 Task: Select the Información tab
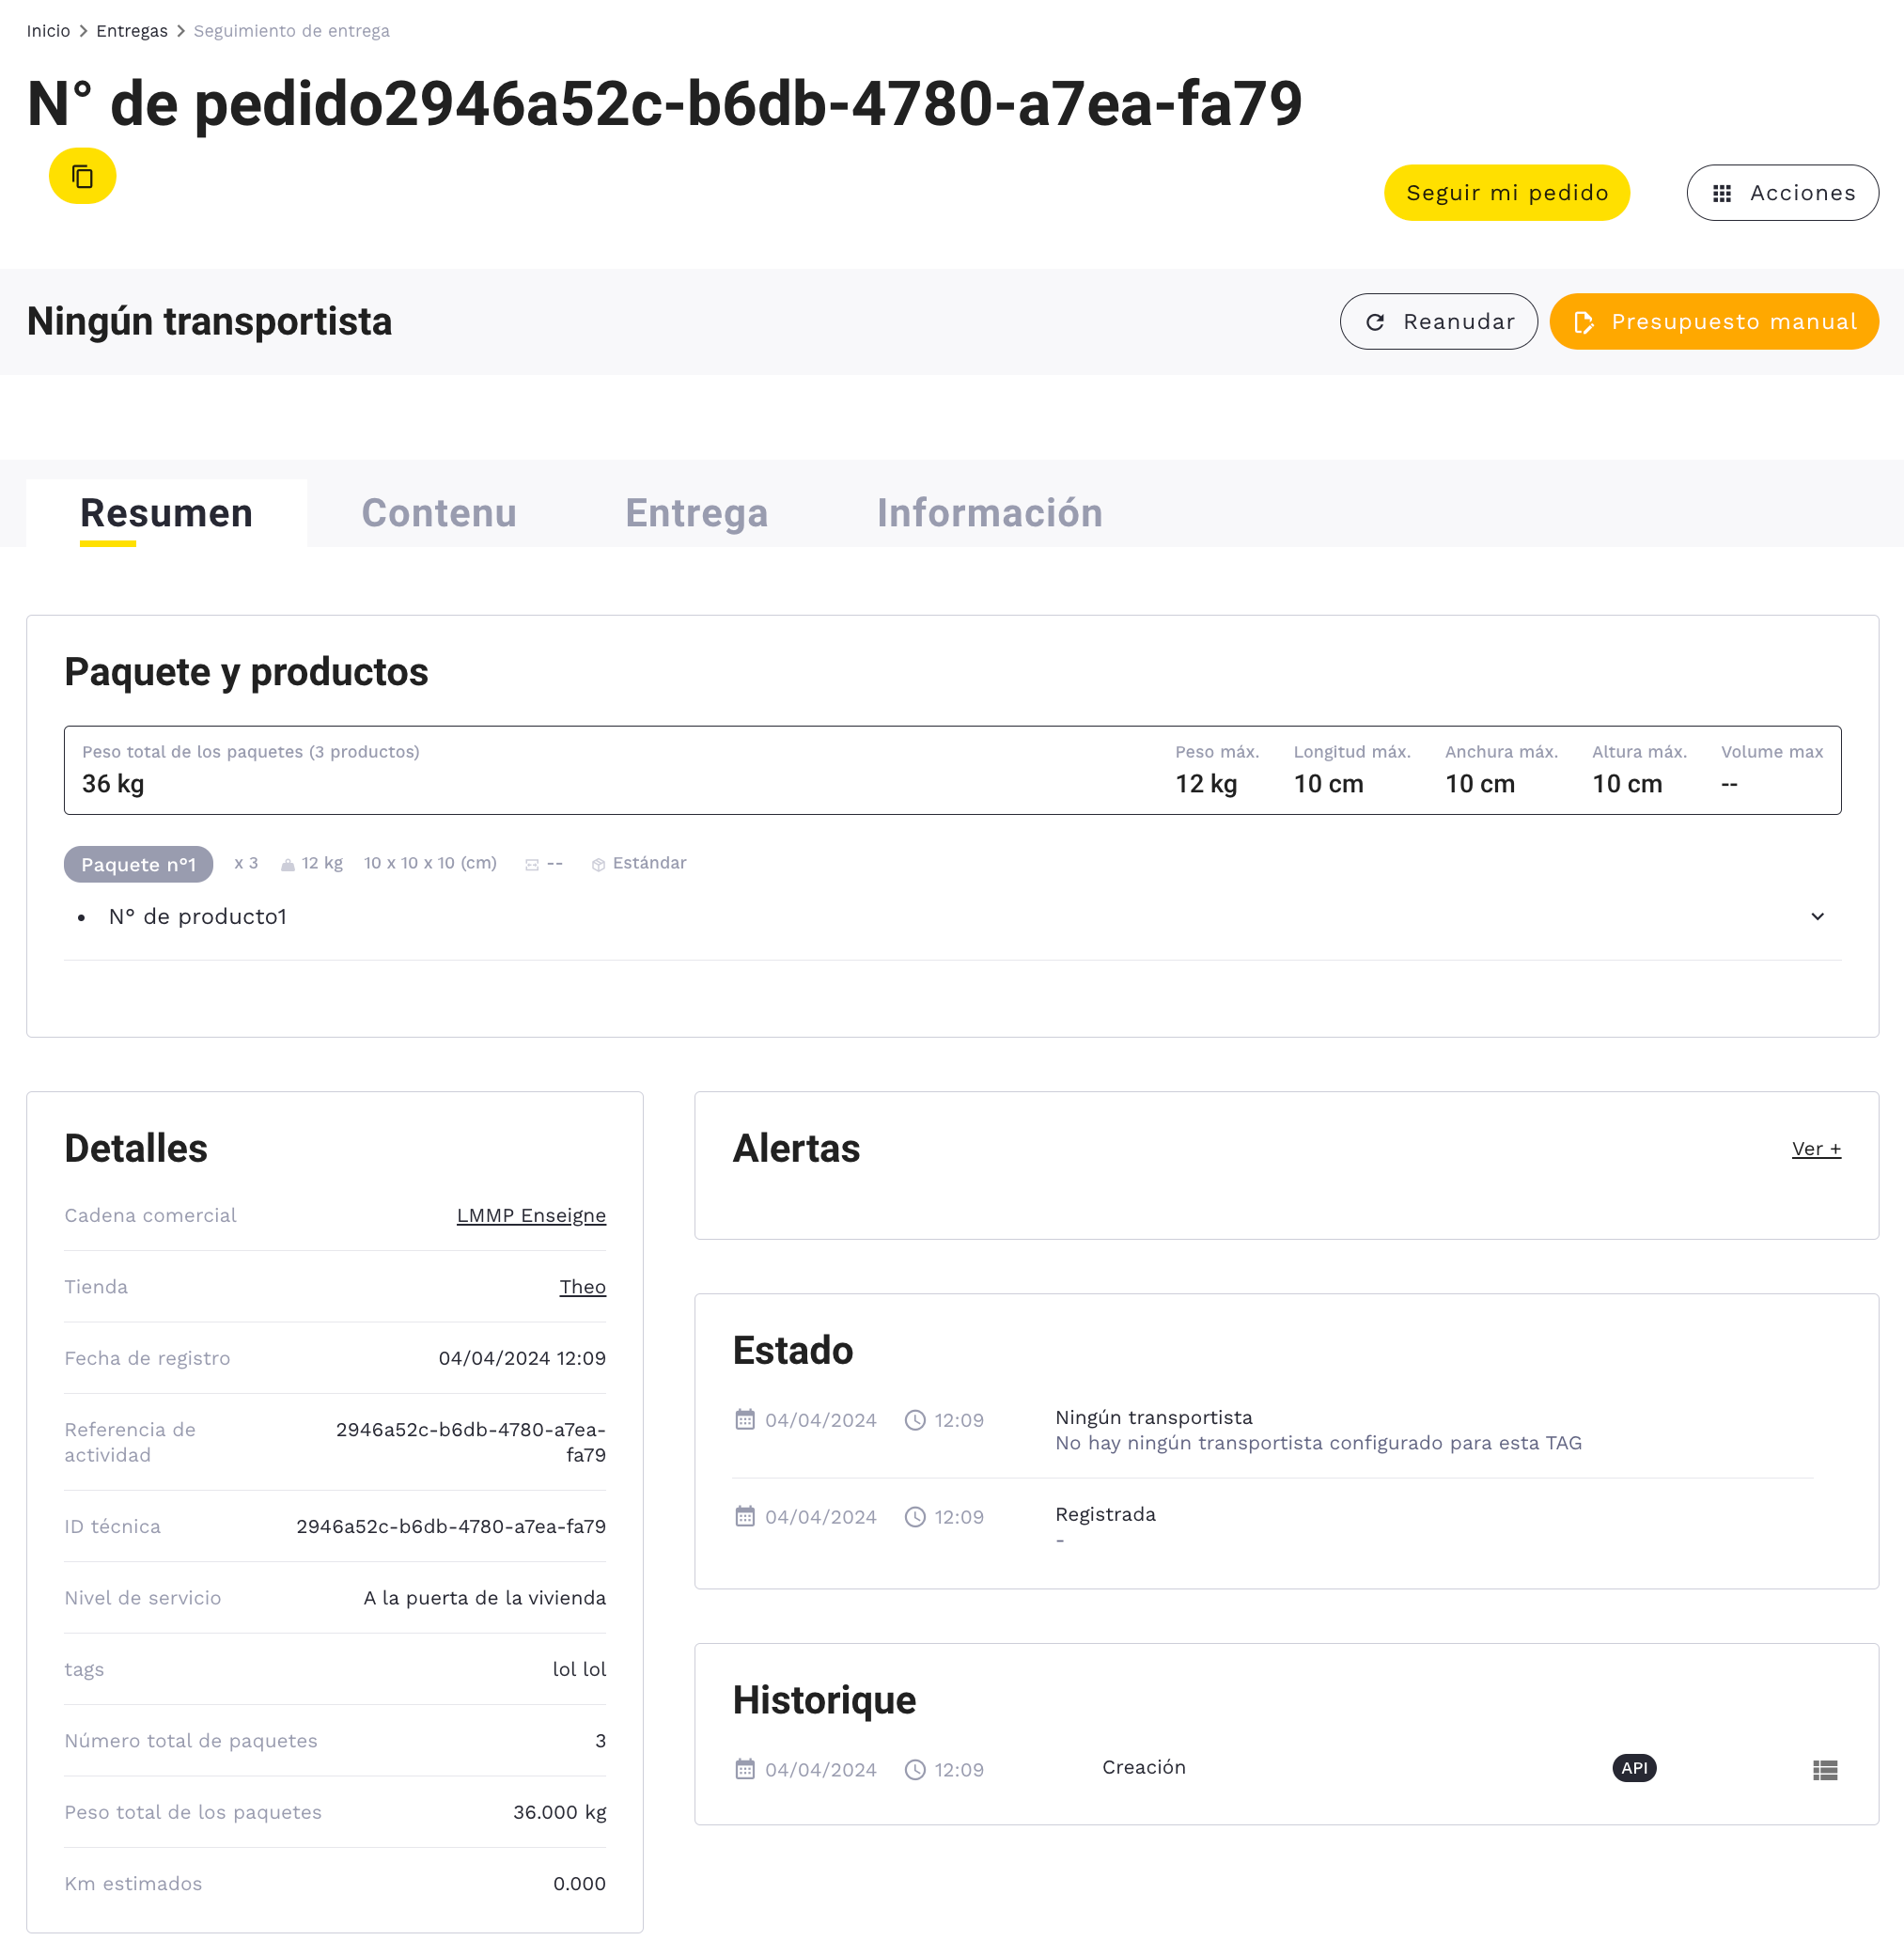989,513
